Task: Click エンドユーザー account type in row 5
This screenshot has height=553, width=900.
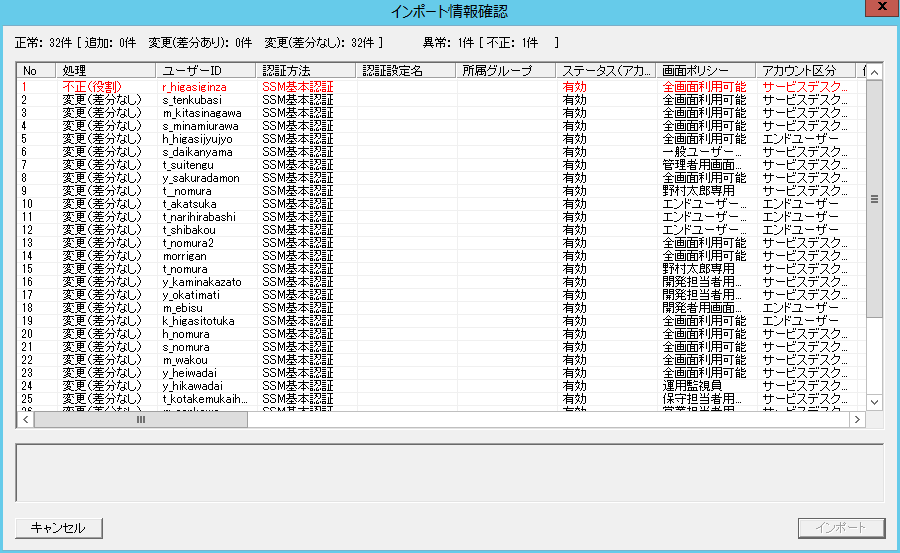Action: [800, 139]
